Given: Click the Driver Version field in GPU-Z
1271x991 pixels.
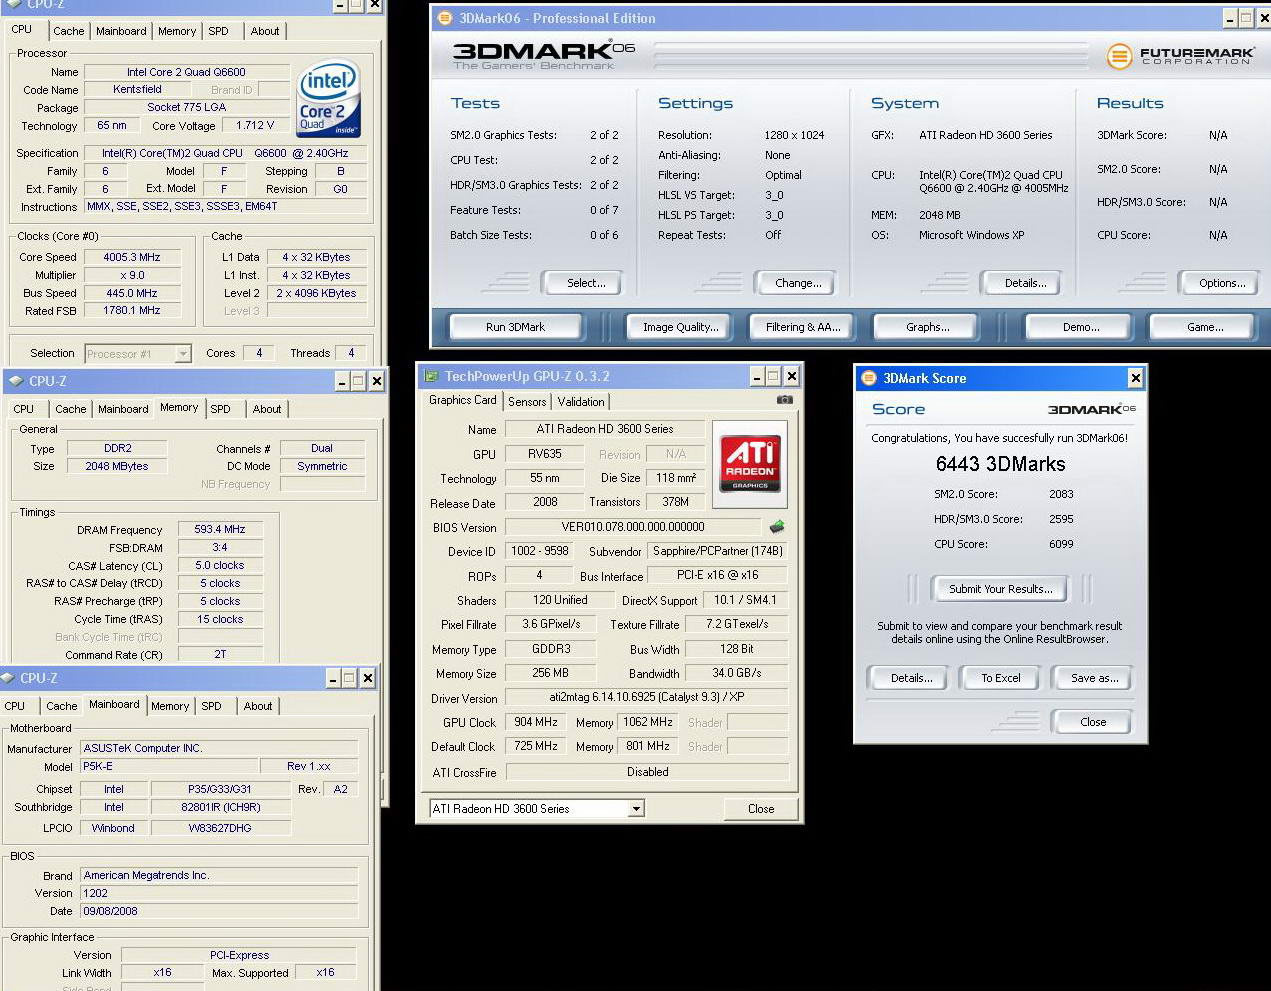Looking at the screenshot, I should [647, 698].
